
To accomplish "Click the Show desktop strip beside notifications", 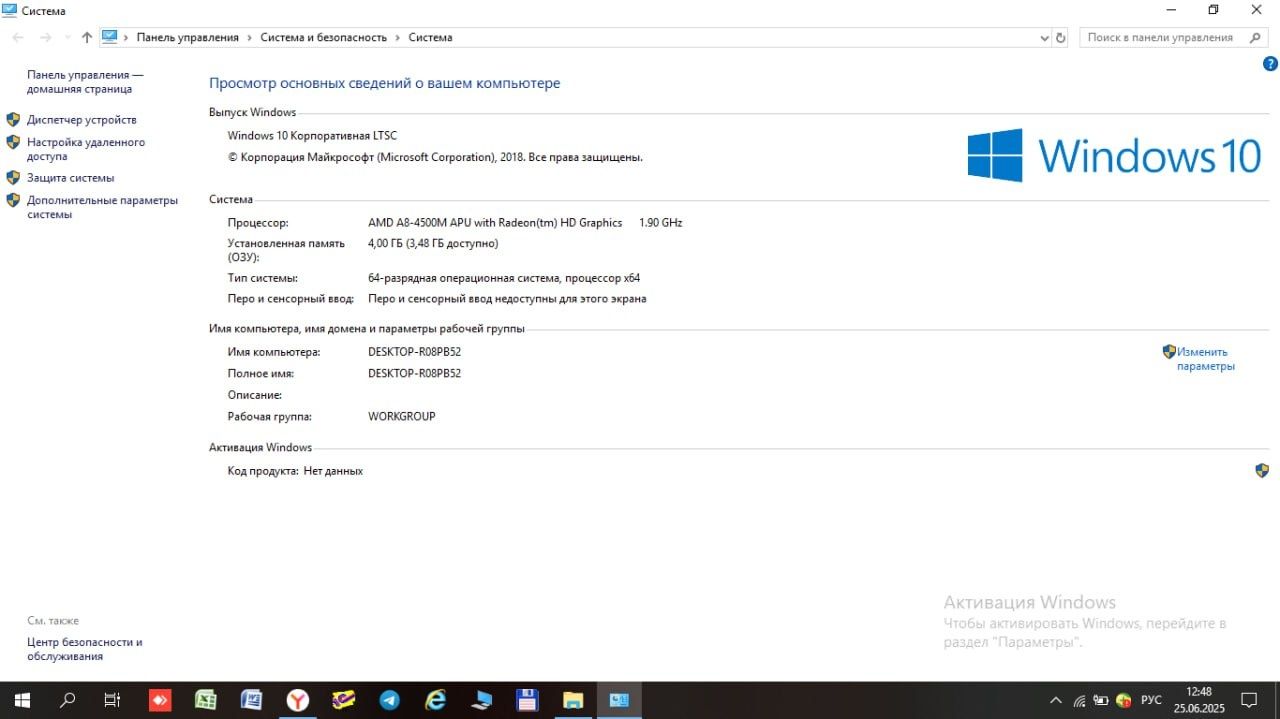I will [1277, 700].
